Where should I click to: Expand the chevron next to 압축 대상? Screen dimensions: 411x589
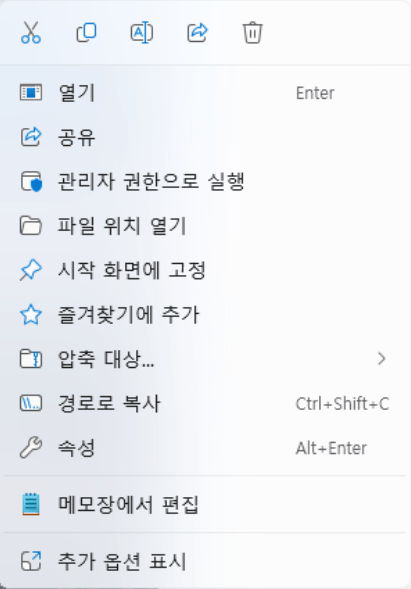click(x=382, y=359)
